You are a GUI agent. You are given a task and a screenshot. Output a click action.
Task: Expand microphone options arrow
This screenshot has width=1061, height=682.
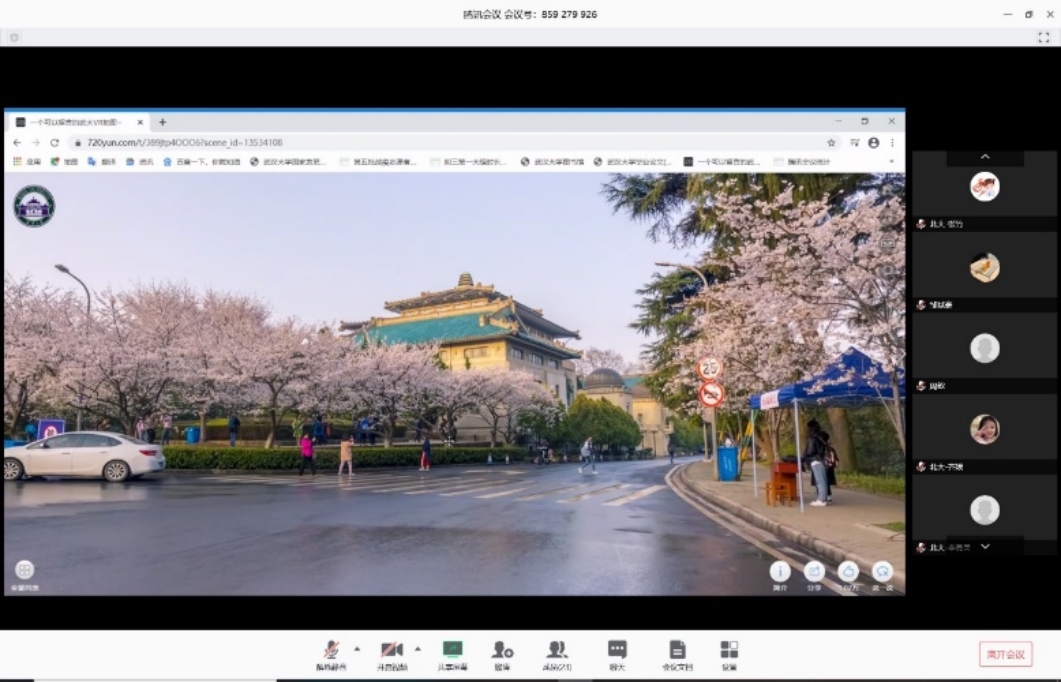click(357, 648)
